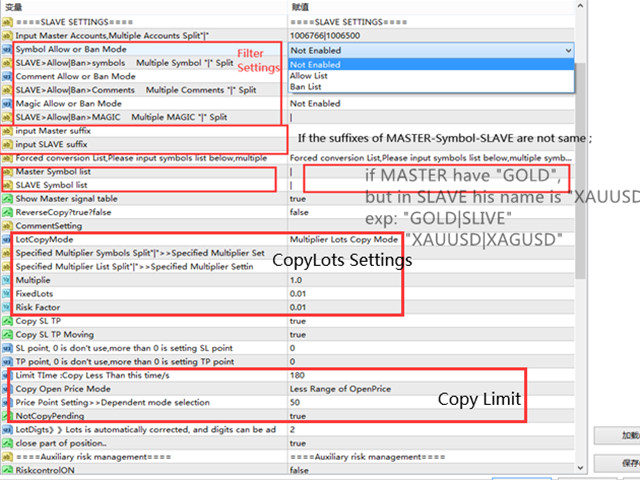Toggle NotCopyPending true value
Screen dimensions: 640x480
[298, 416]
